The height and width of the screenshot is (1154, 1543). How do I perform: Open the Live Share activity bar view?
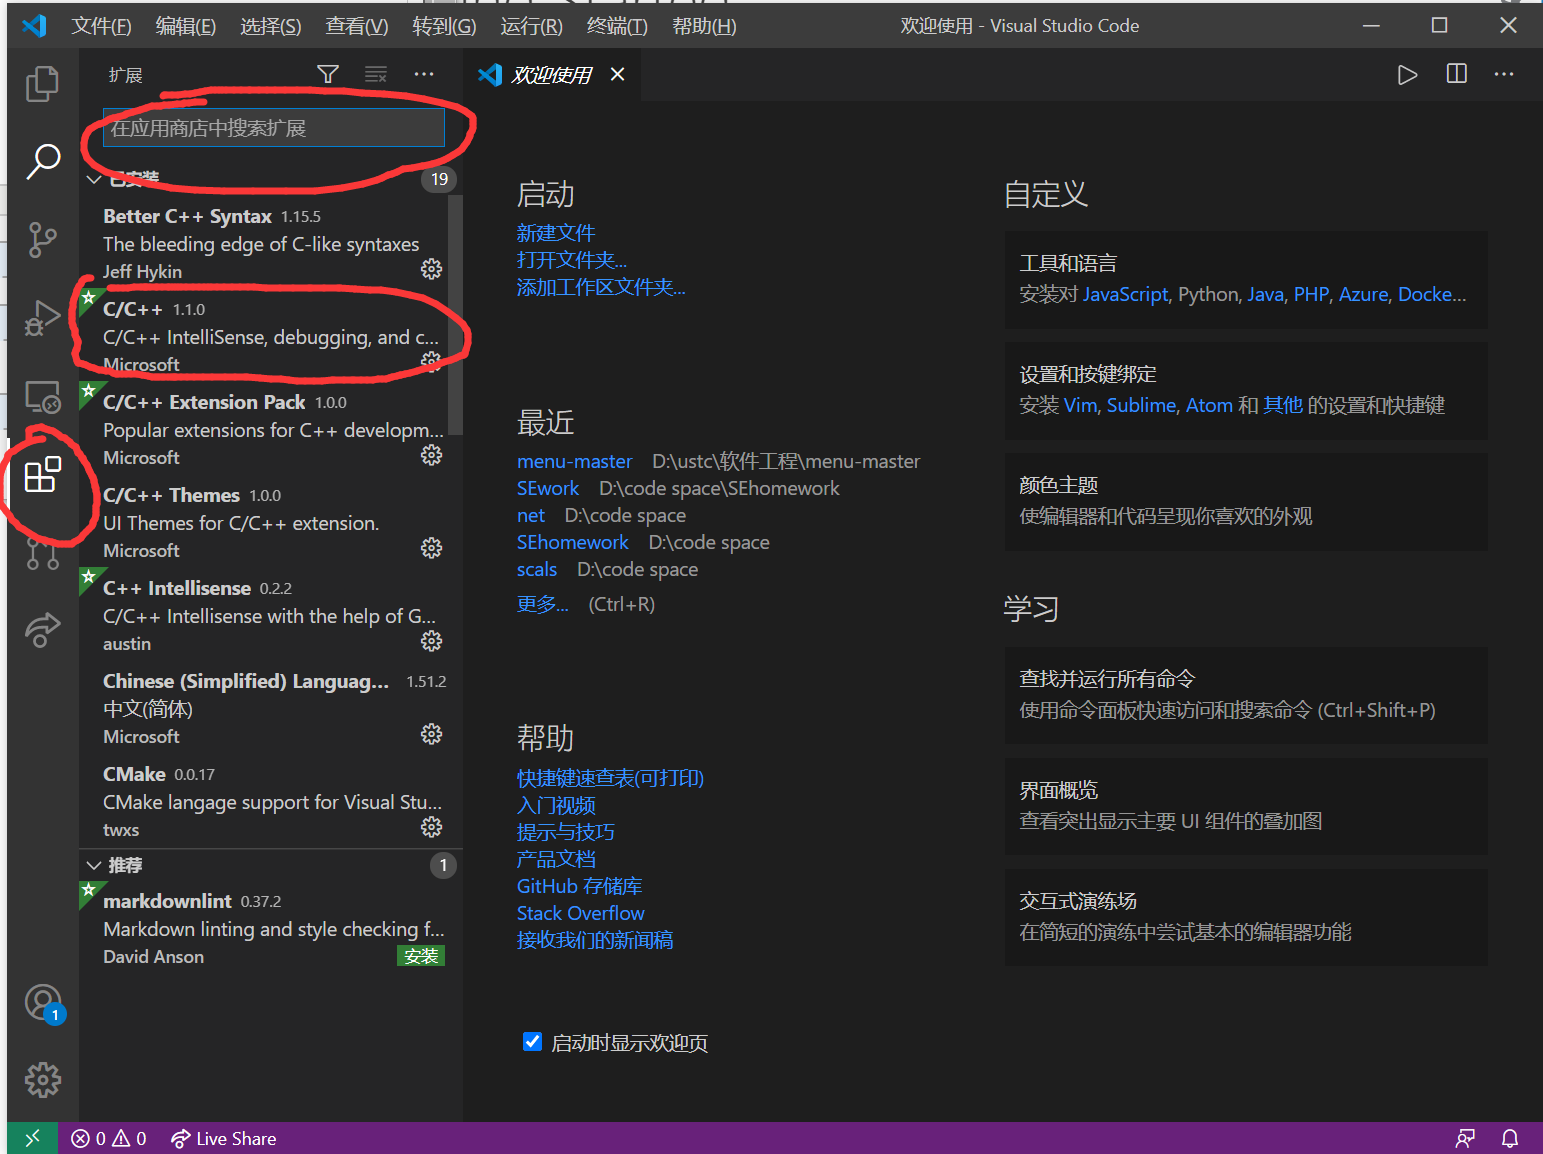tap(42, 630)
